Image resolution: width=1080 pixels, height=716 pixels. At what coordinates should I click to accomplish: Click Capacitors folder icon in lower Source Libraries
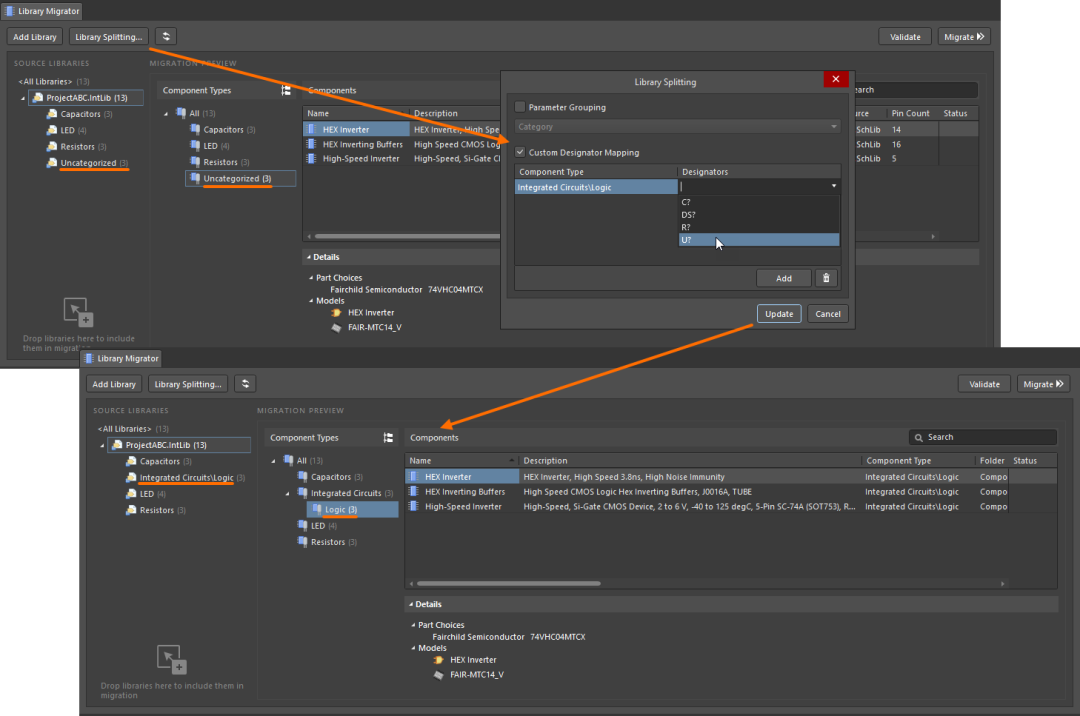coord(131,461)
